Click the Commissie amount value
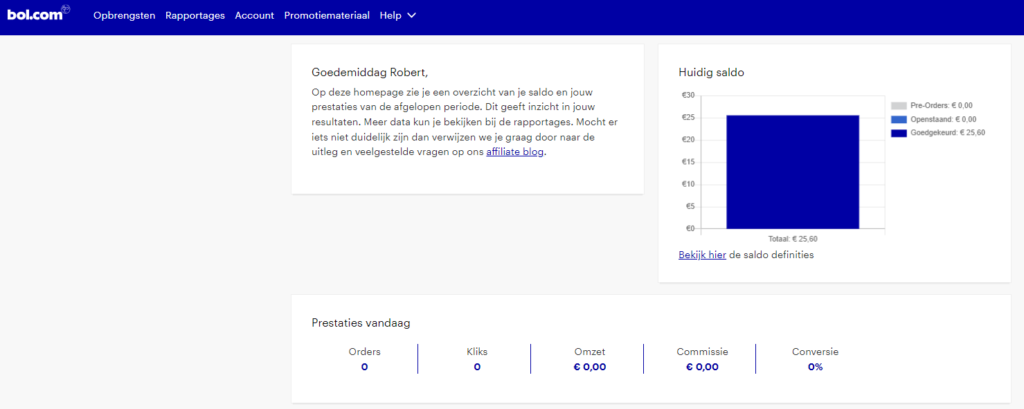Viewport: 1024px width, 409px height. click(x=702, y=367)
